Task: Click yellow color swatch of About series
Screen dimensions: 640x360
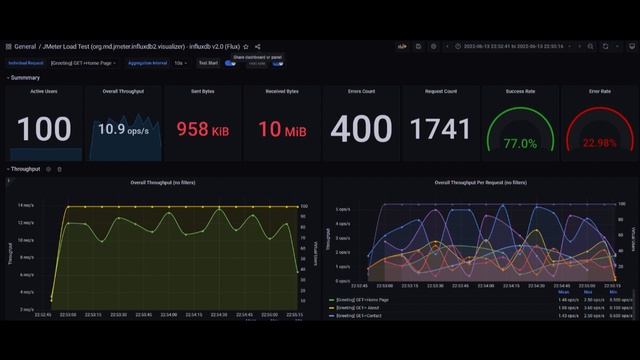Action: (331, 308)
